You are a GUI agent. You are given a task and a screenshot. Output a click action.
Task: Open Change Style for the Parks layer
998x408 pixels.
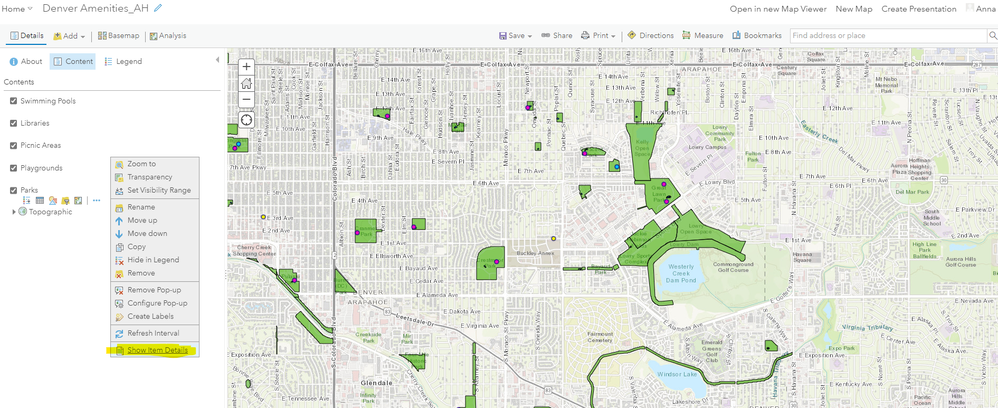coord(52,200)
